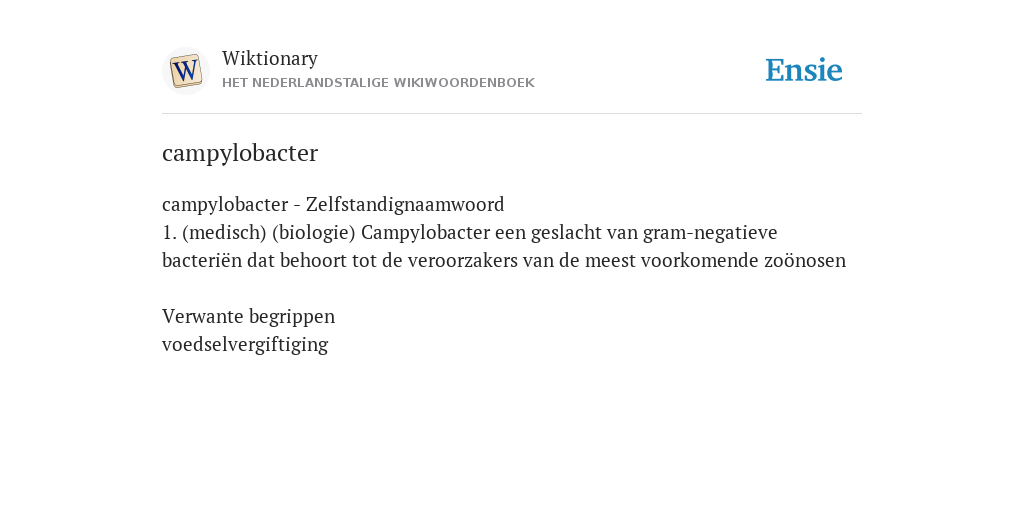Click the capitalized word Campylobacter in definition
The width and height of the screenshot is (1024, 512).
(425, 232)
